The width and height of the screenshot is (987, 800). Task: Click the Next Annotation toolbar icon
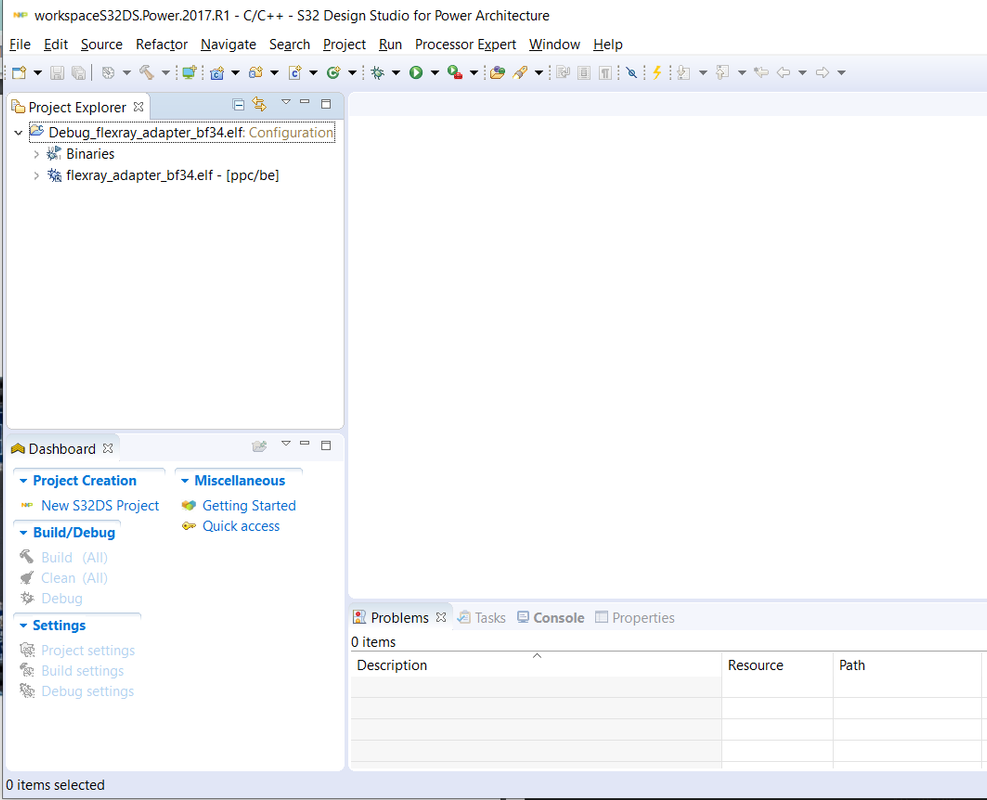click(x=684, y=72)
